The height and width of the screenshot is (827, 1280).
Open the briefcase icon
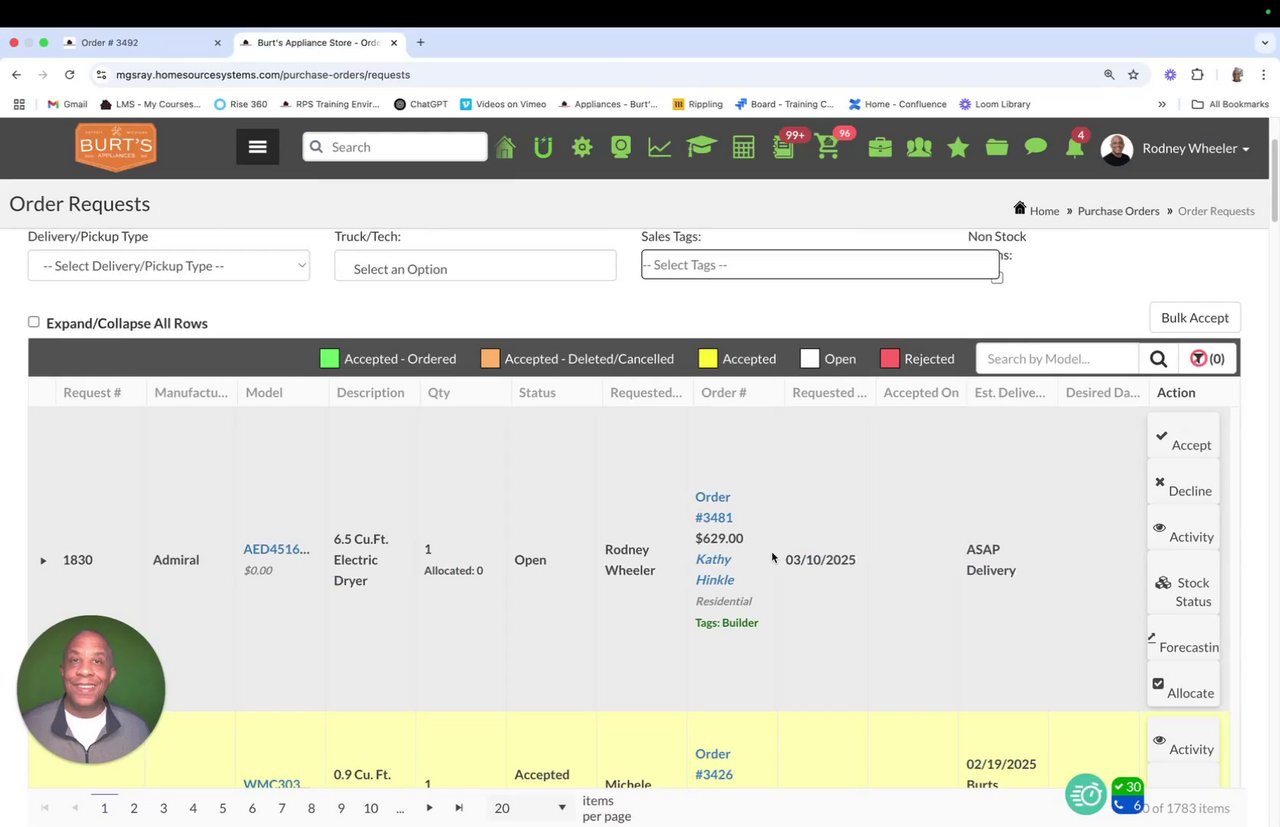[x=880, y=148]
